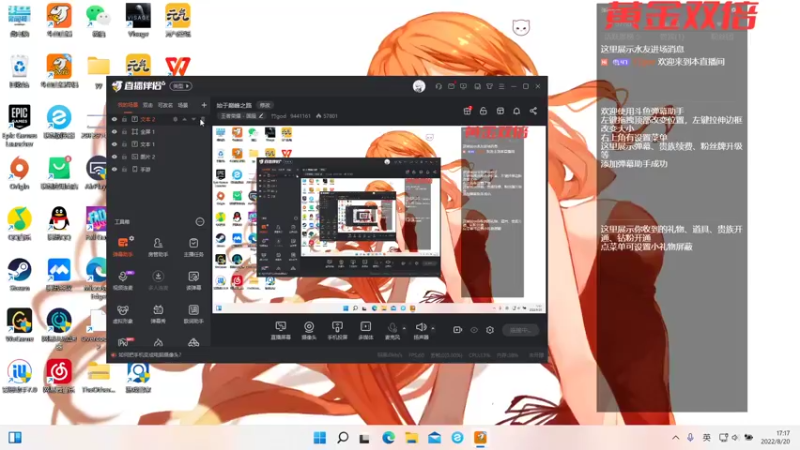Select the 文本 1 source row
800x450 pixels.
click(x=159, y=144)
